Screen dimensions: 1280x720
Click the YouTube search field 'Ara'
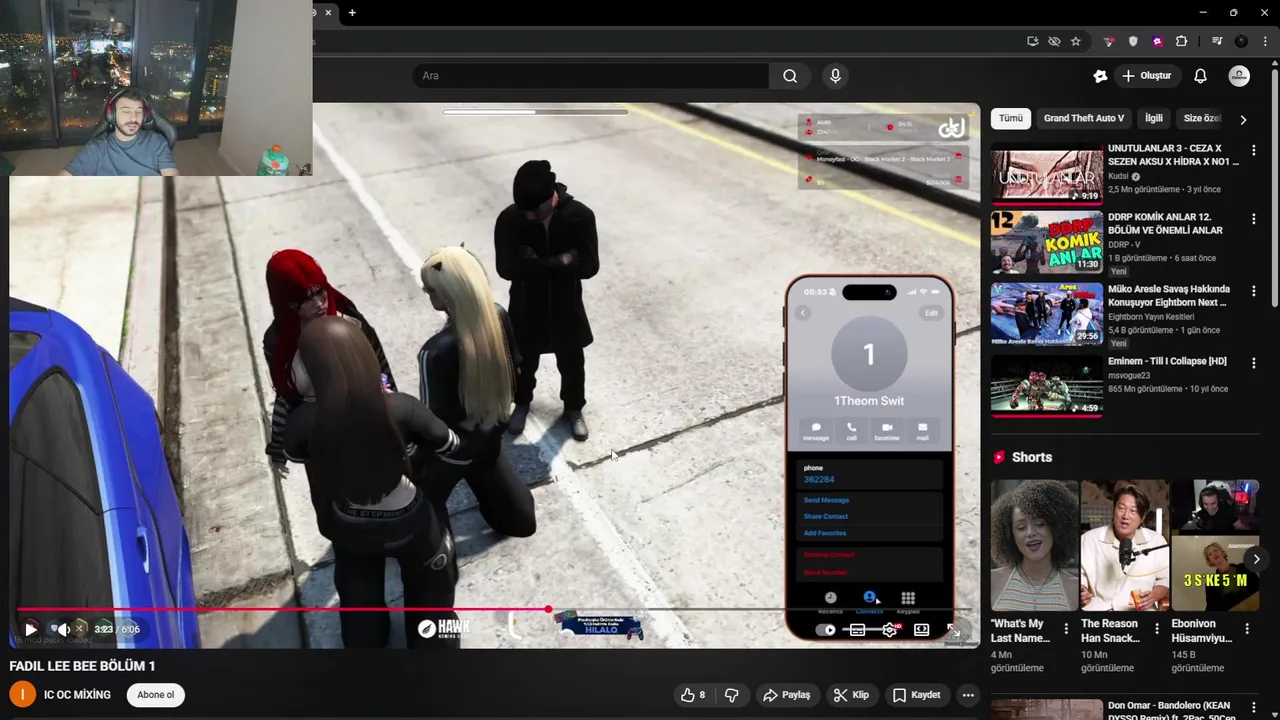point(590,76)
